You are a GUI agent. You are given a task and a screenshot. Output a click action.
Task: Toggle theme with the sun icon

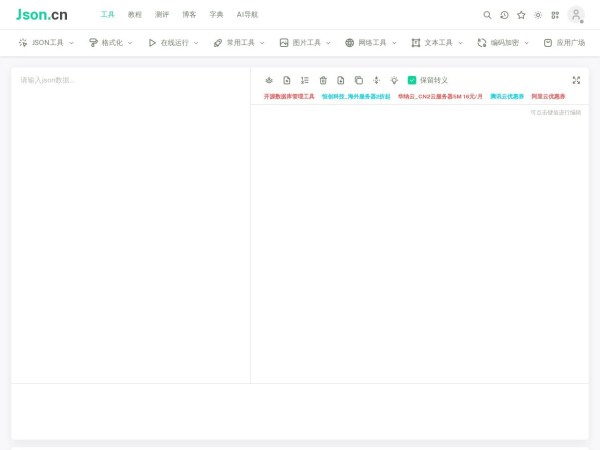pos(538,15)
